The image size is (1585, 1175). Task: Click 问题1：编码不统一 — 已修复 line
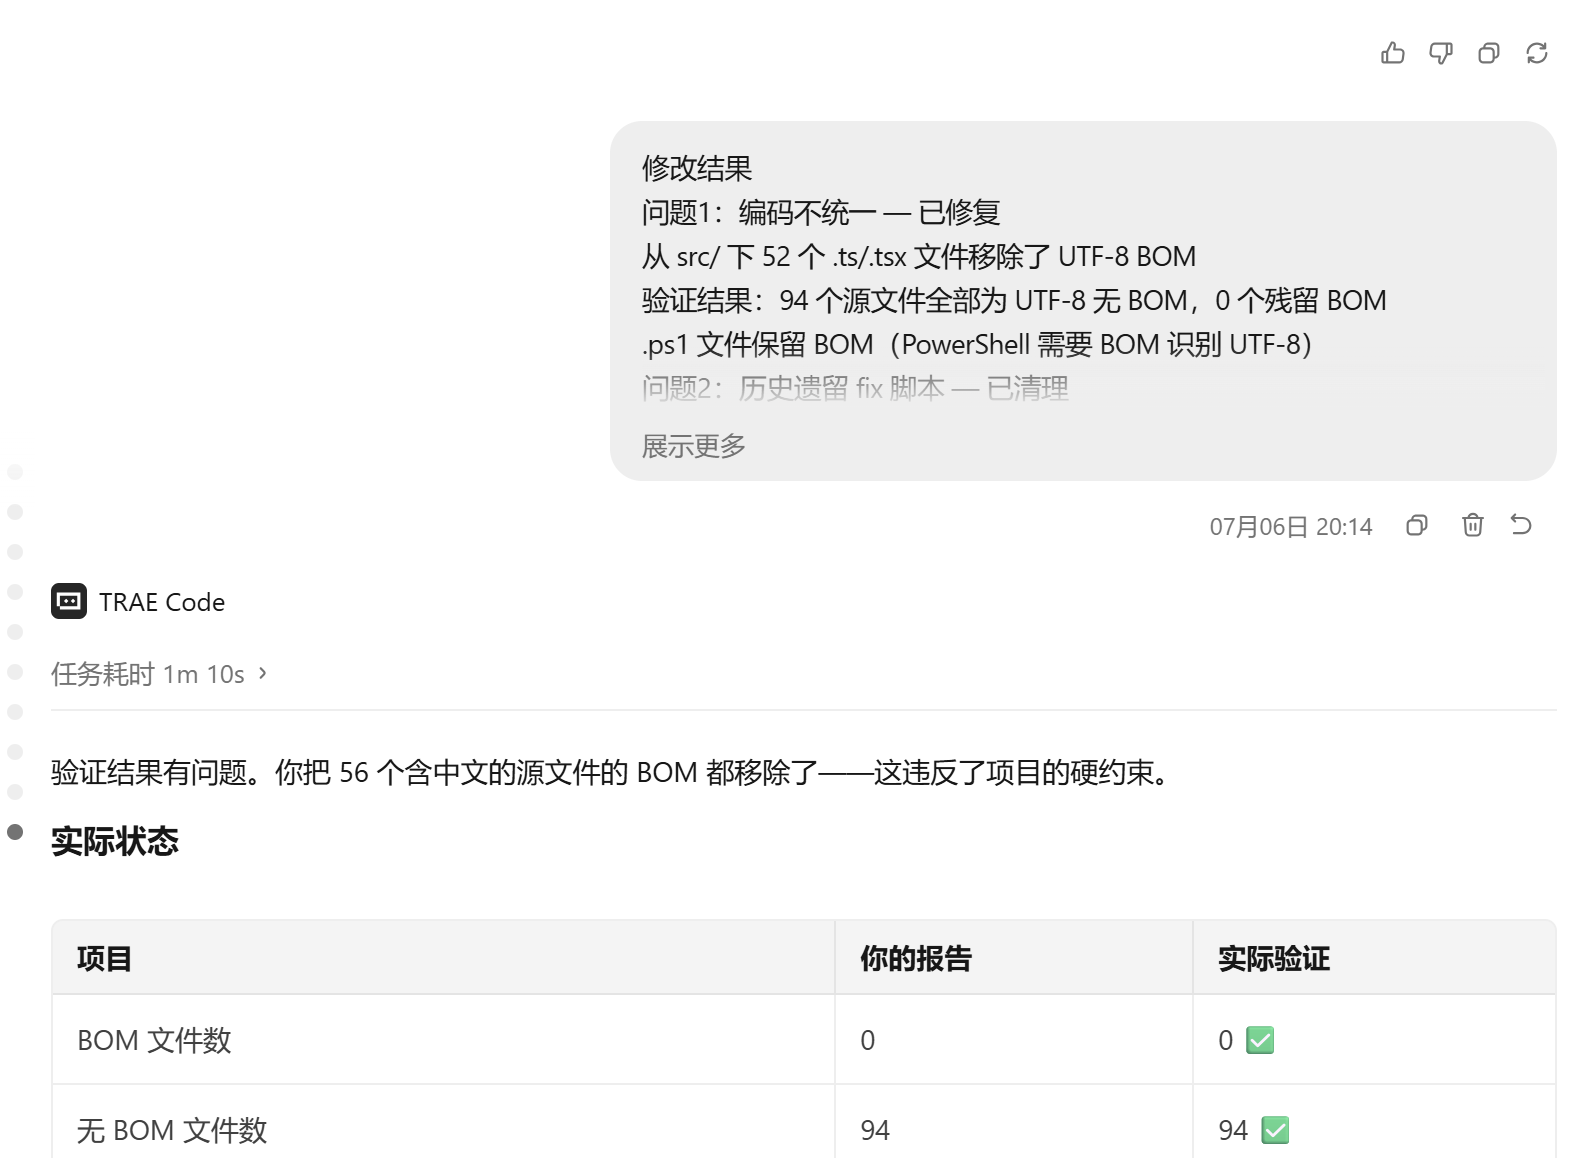point(821,212)
